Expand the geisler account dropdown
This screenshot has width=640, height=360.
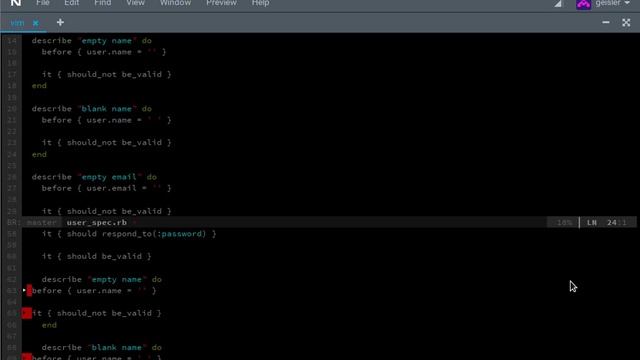[x=612, y=3]
